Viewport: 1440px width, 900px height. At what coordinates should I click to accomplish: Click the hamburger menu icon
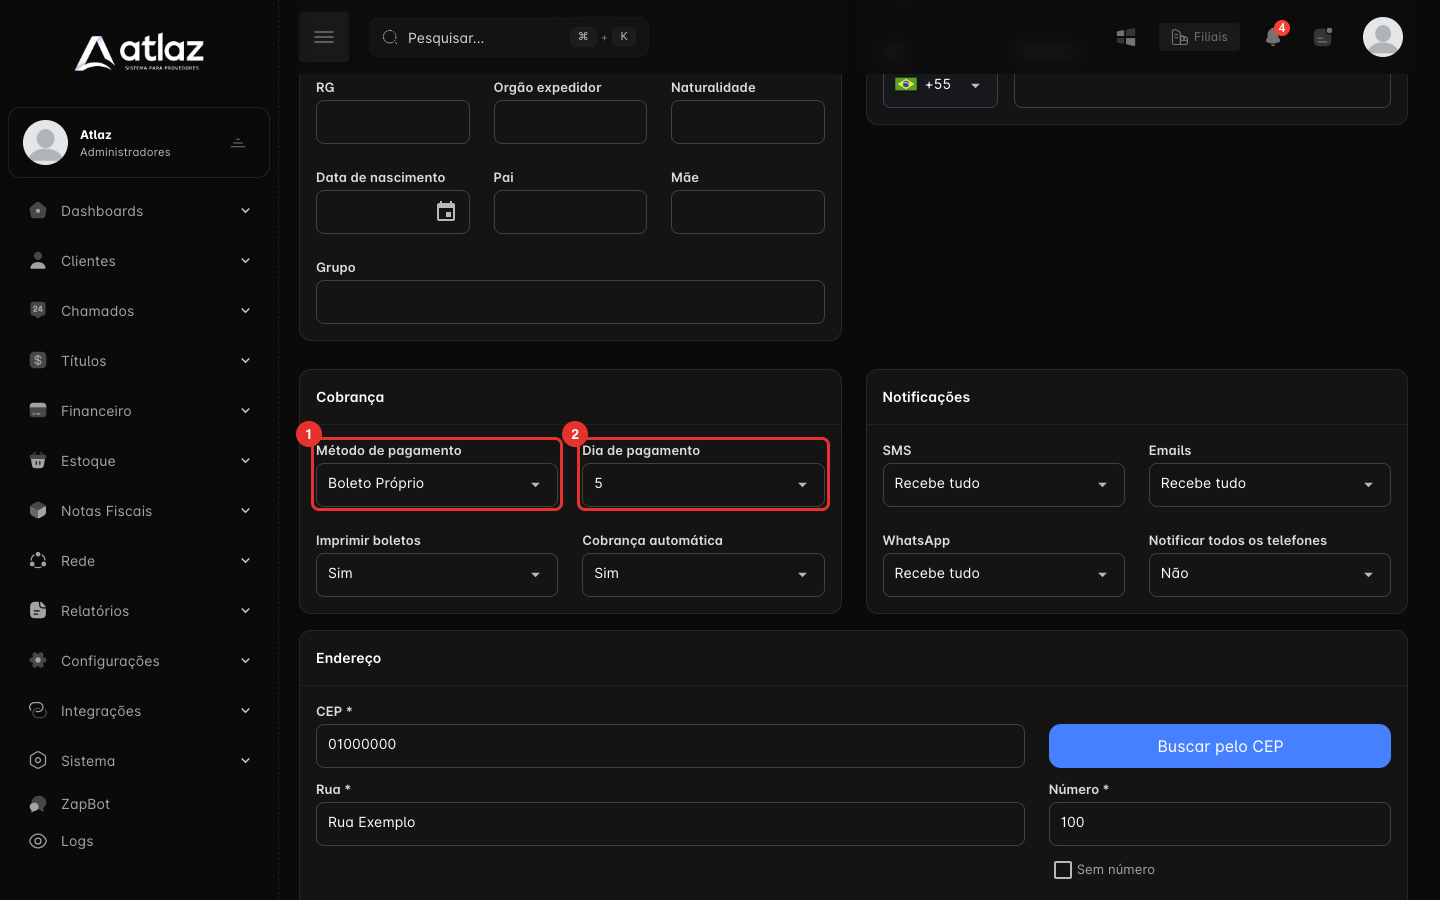point(324,37)
